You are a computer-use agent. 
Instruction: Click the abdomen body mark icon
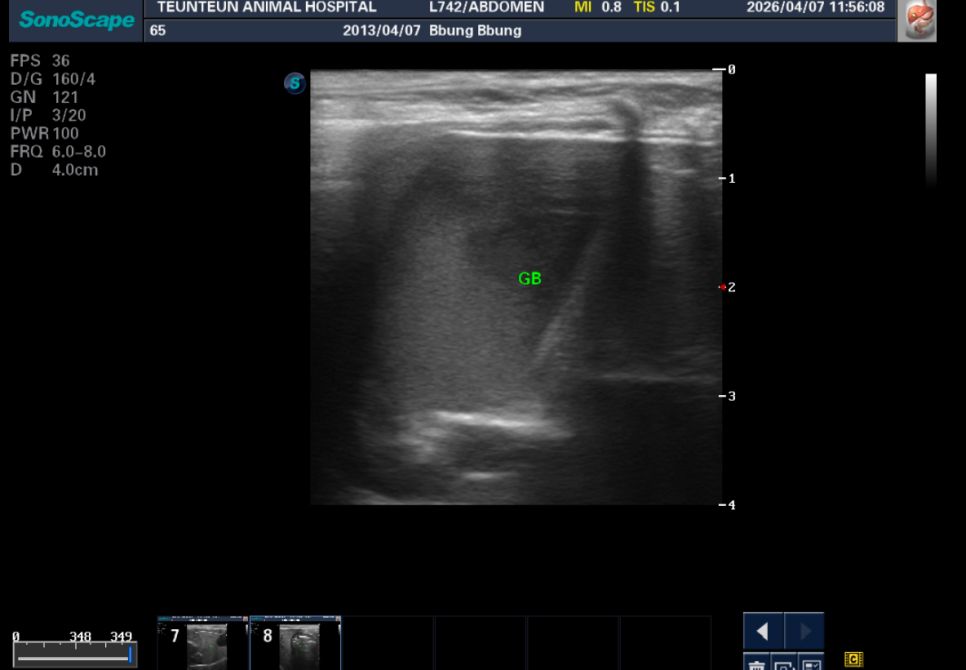(917, 21)
